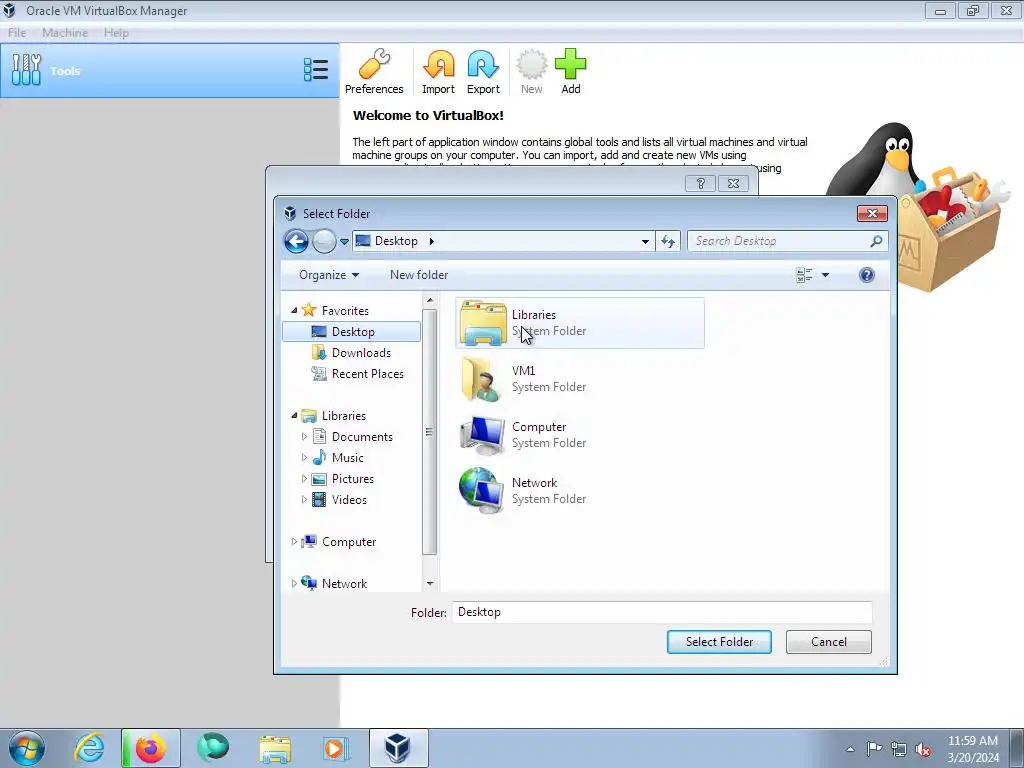
Task: Open Windows Explorer taskbar icon
Action: 275,748
